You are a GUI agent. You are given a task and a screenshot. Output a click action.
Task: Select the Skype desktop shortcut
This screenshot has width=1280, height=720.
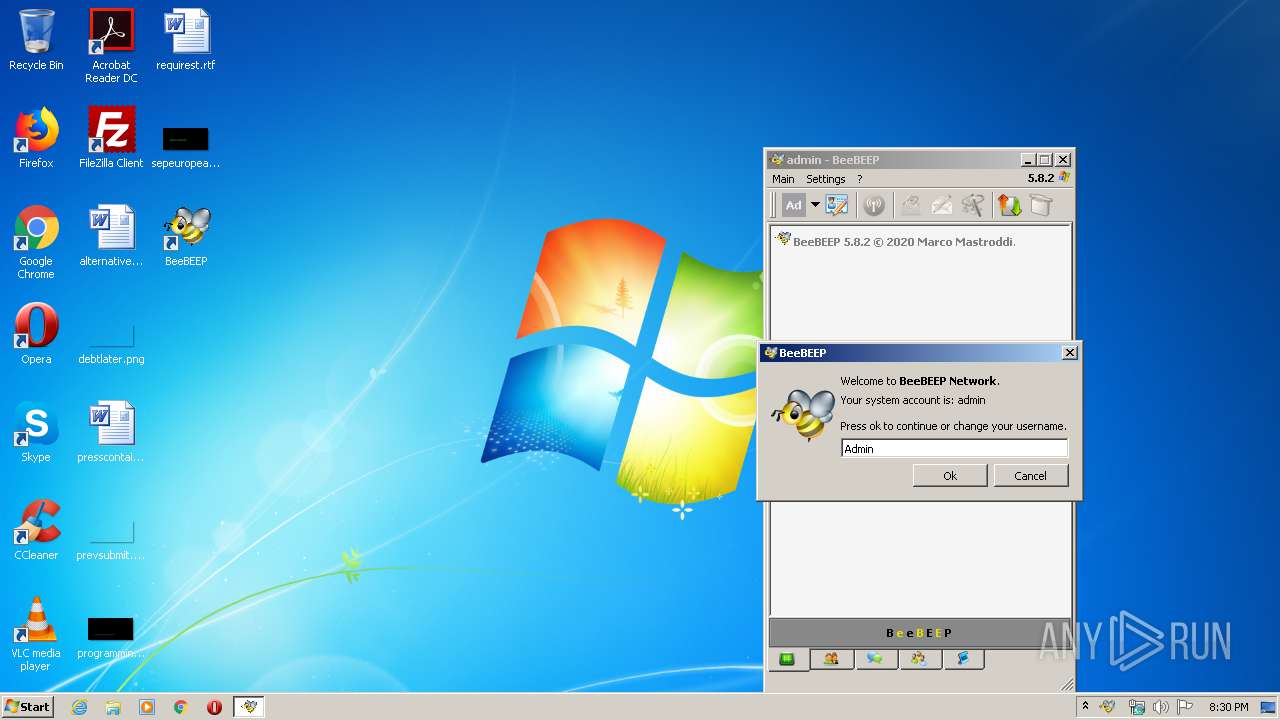point(36,432)
